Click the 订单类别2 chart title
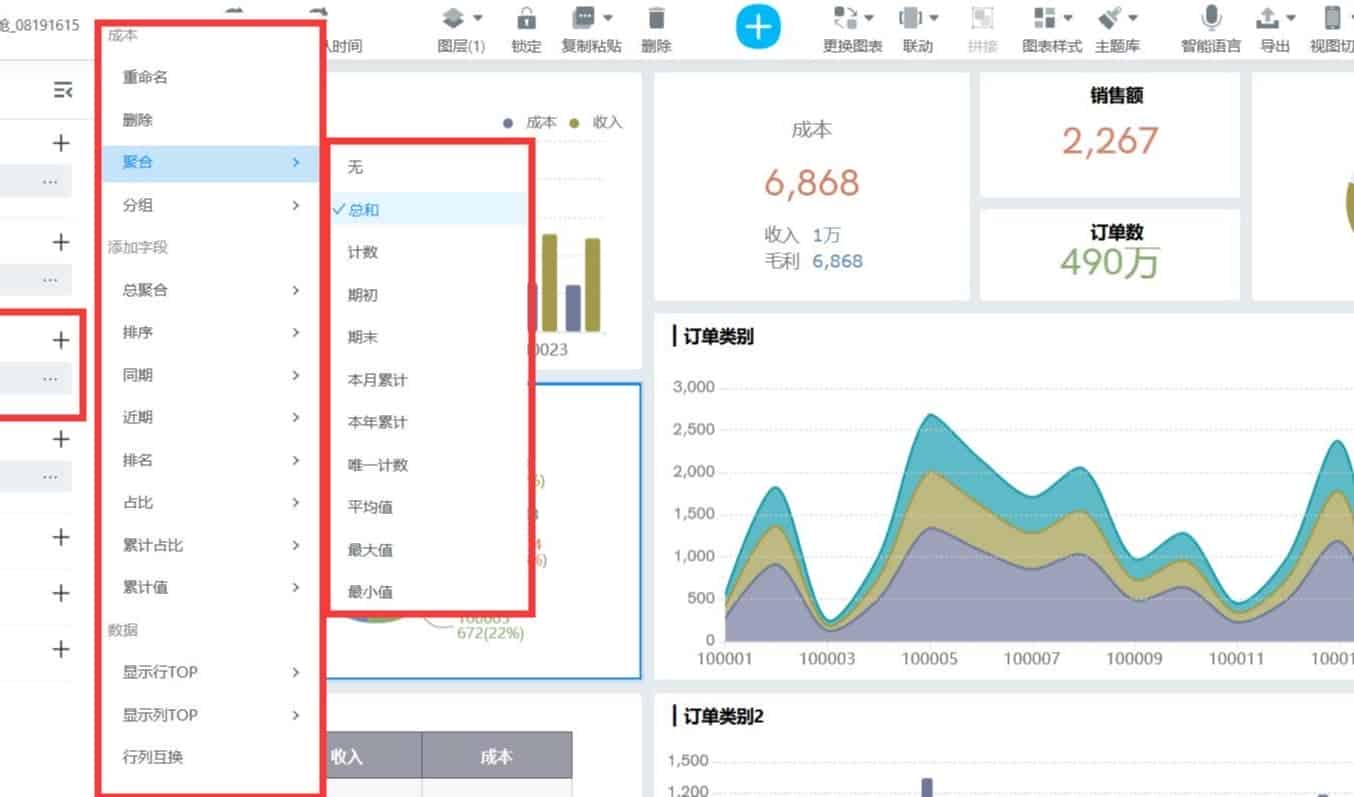This screenshot has height=797, width=1354. [722, 716]
